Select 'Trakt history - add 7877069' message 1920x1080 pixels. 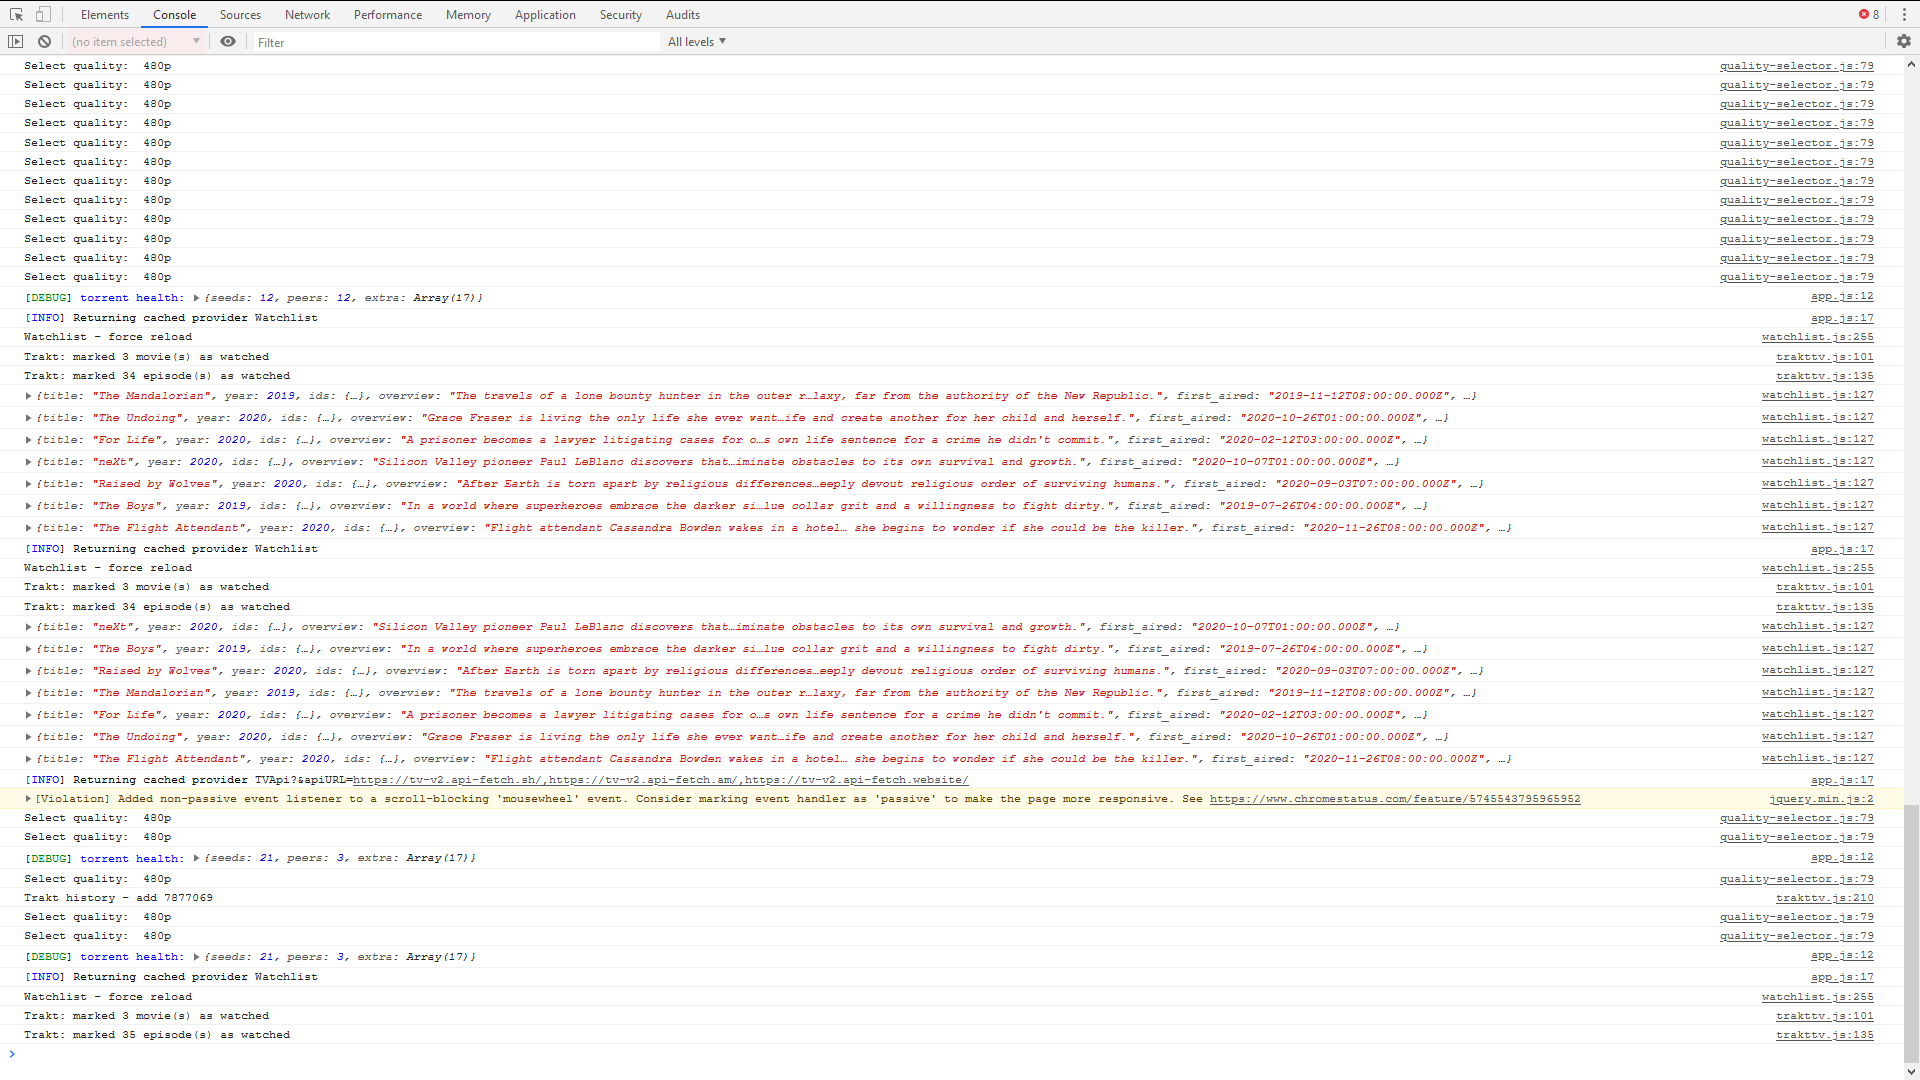pos(118,898)
